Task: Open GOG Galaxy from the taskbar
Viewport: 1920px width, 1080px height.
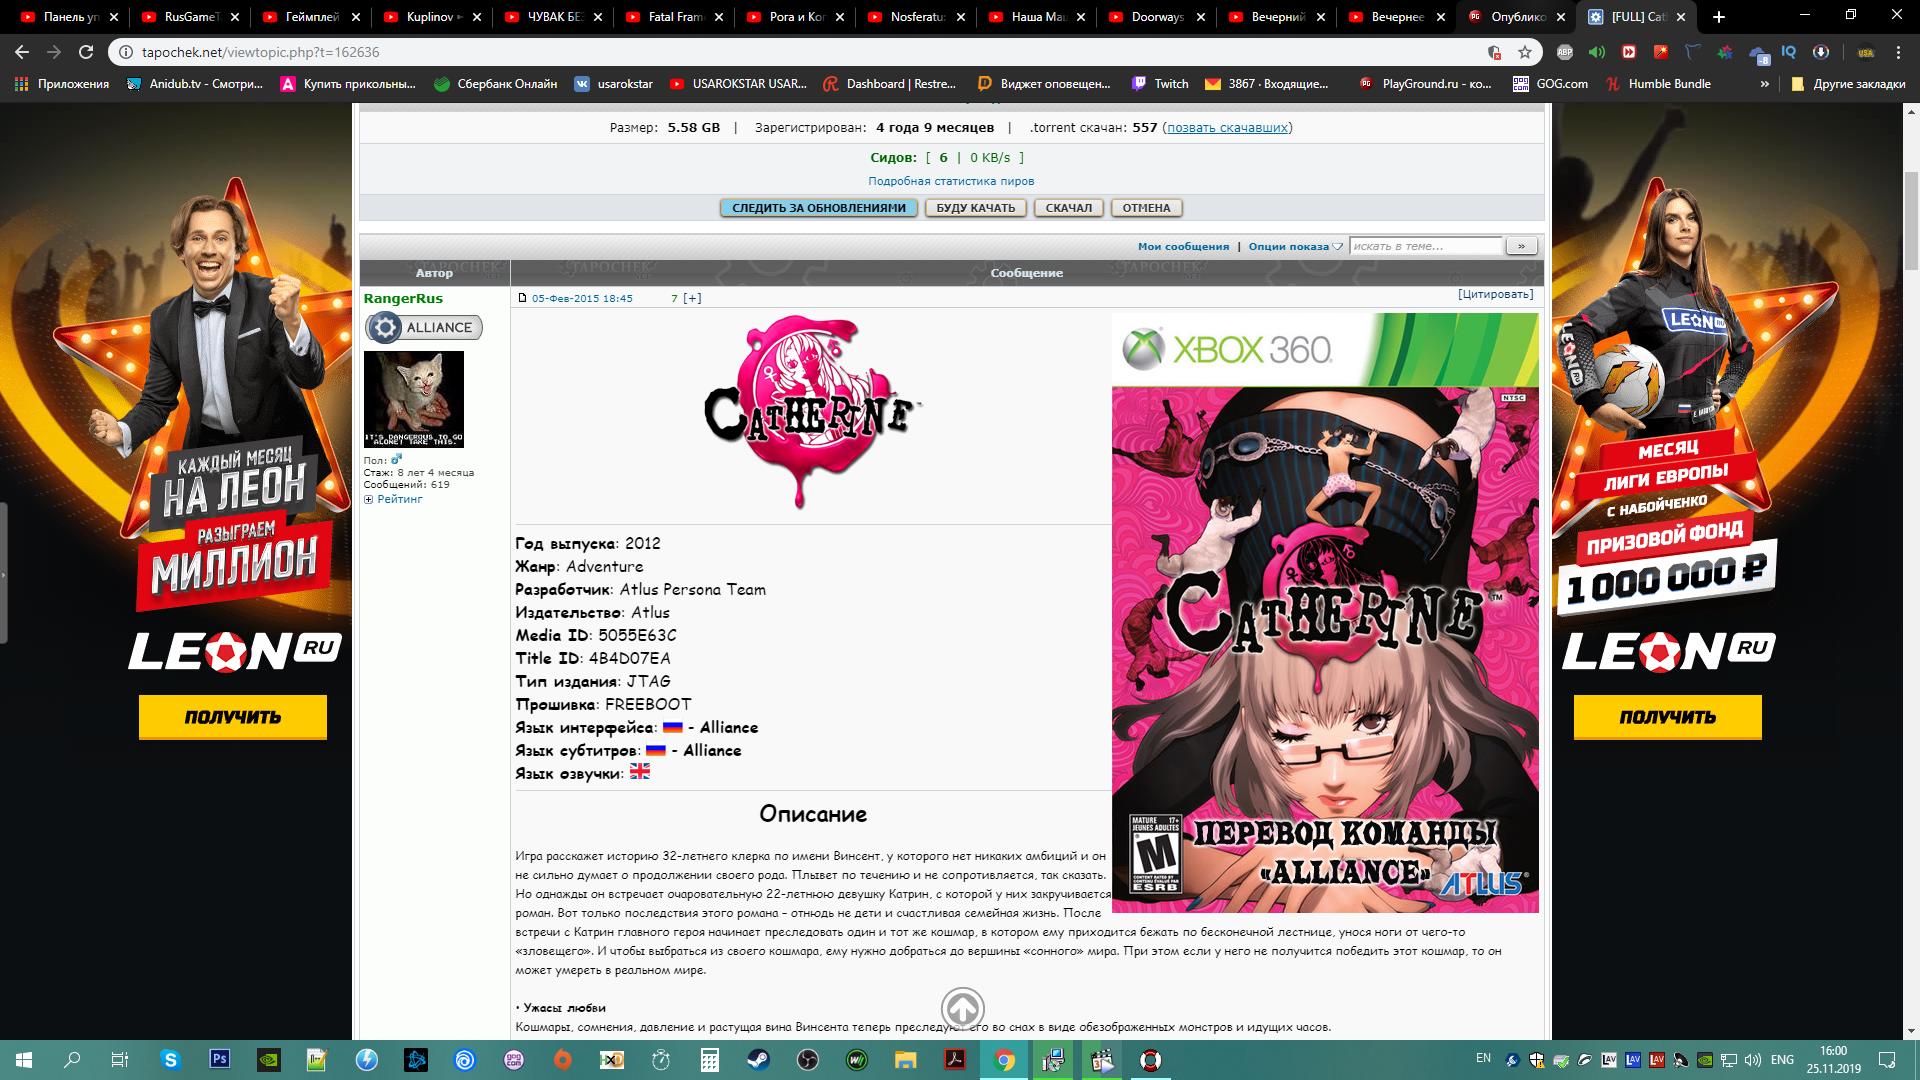Action: 514,1060
